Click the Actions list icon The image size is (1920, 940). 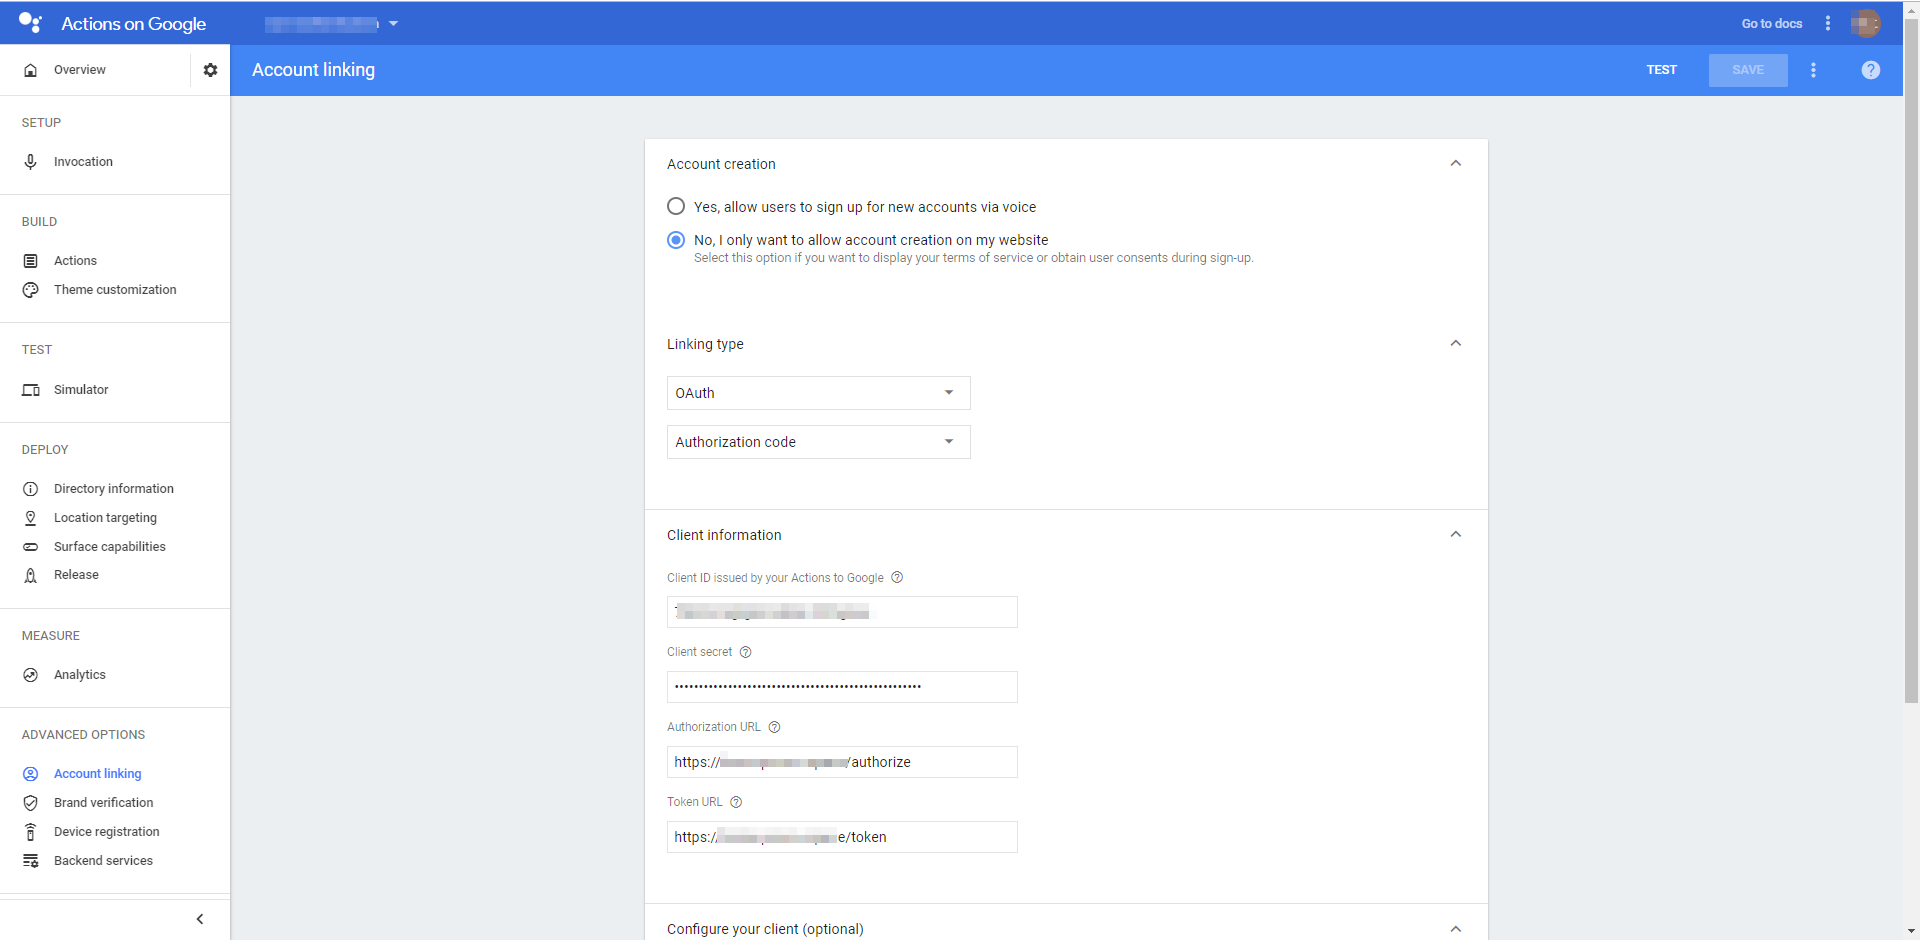[x=31, y=261]
